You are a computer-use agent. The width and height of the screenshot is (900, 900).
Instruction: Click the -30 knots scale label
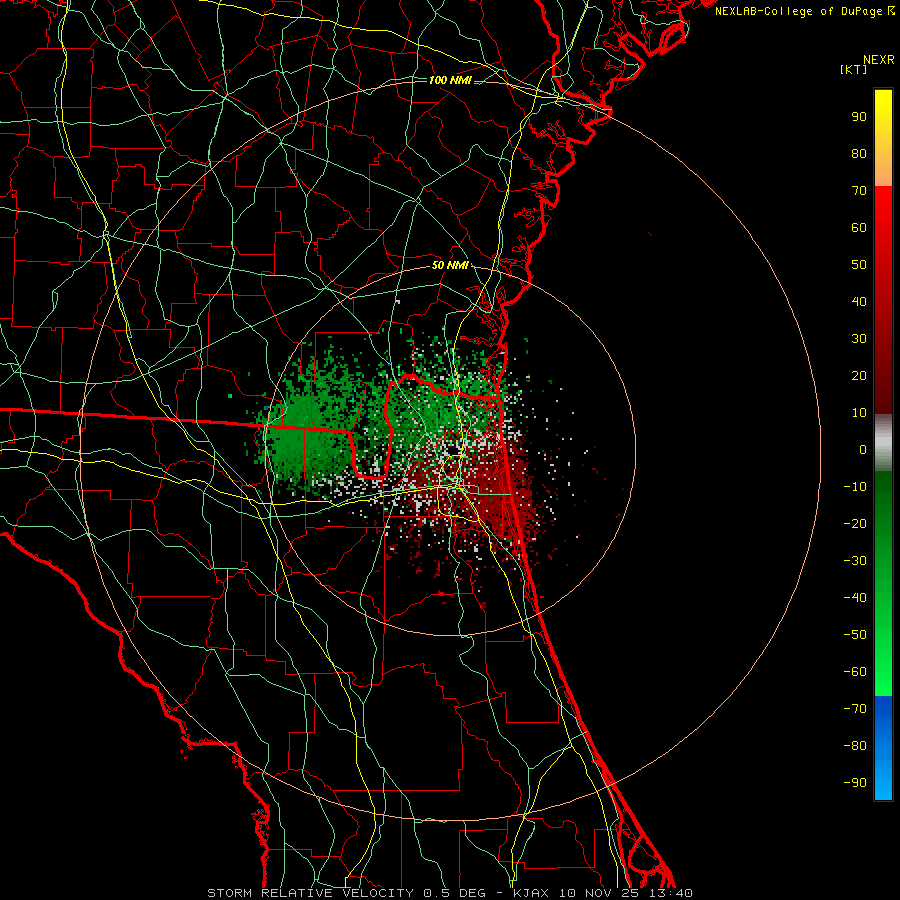(855, 561)
